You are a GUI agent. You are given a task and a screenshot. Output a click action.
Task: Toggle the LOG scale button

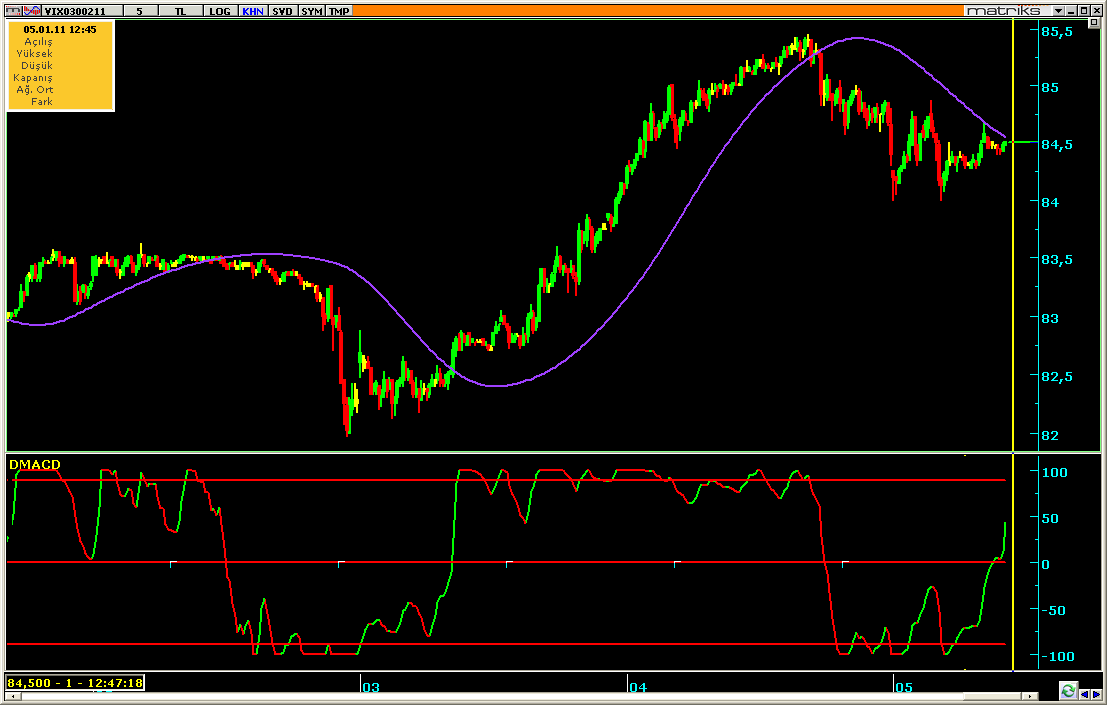pyautogui.click(x=220, y=10)
